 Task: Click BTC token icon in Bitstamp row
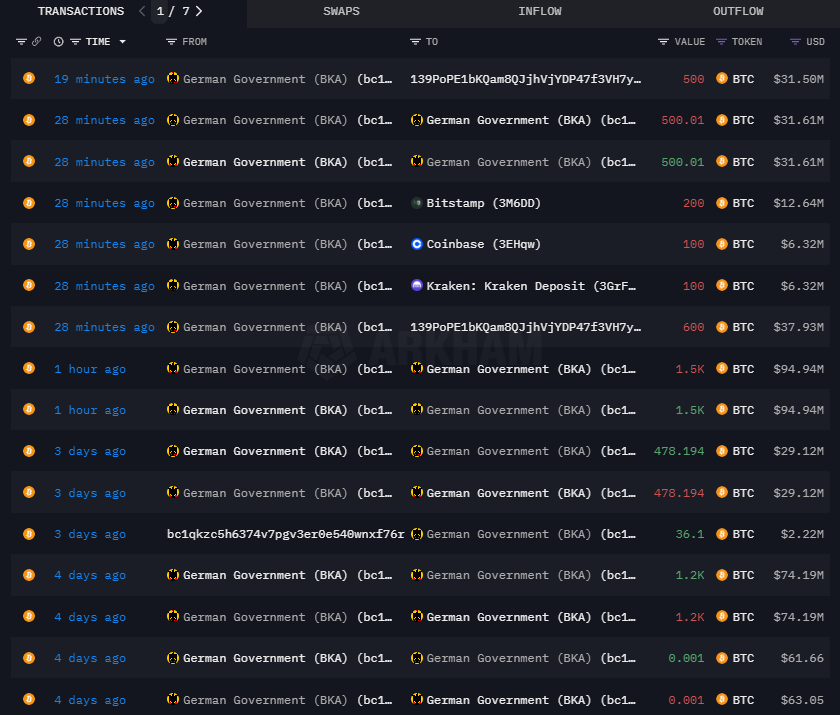(x=722, y=203)
